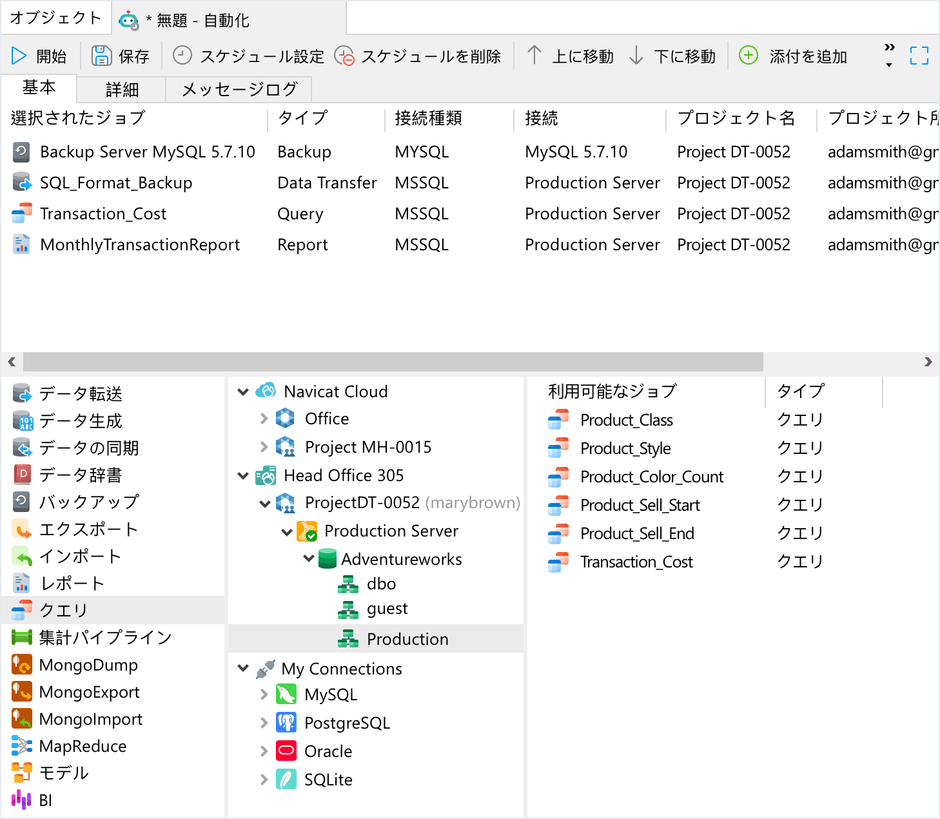The height and width of the screenshot is (819, 940).
Task: Select MongoDump job type icon
Action: 22,665
